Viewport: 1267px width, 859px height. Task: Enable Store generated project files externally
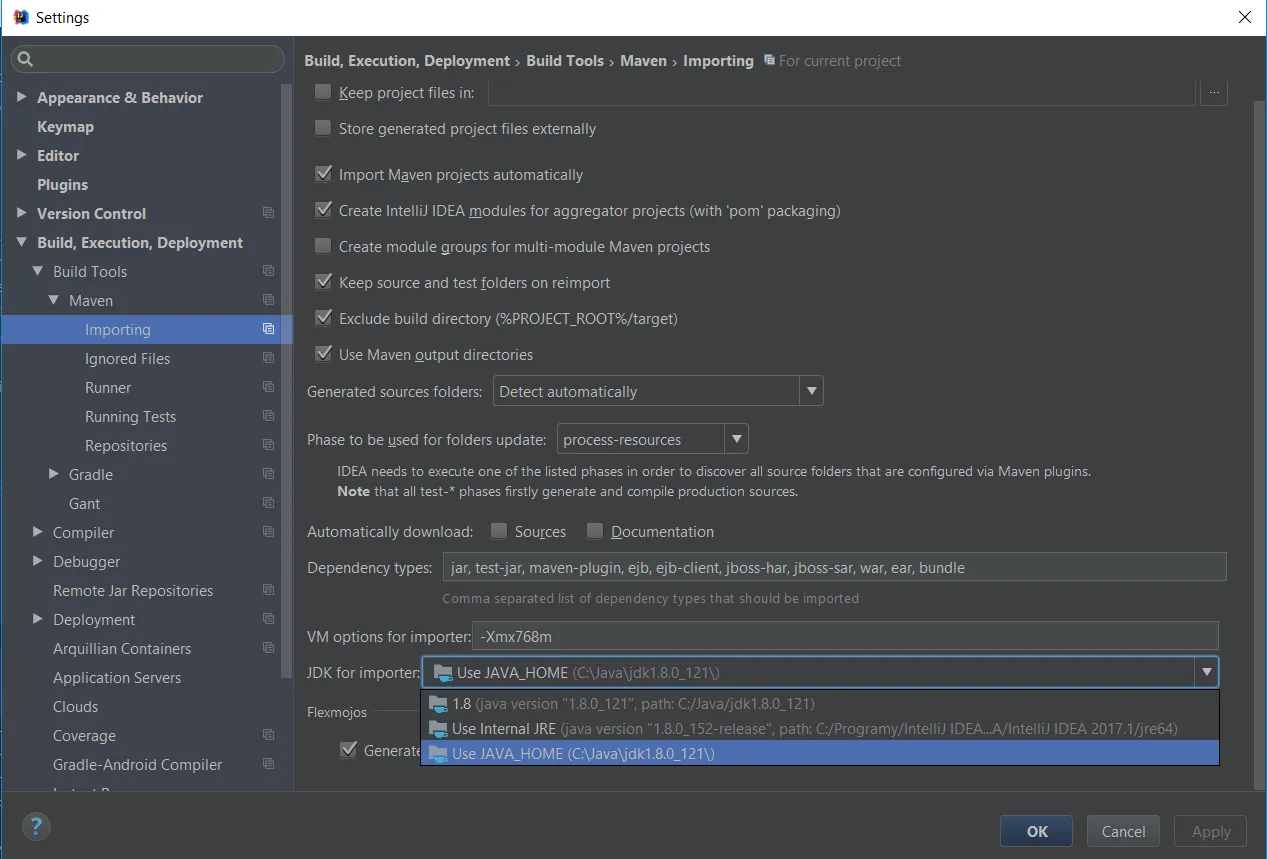(x=323, y=128)
